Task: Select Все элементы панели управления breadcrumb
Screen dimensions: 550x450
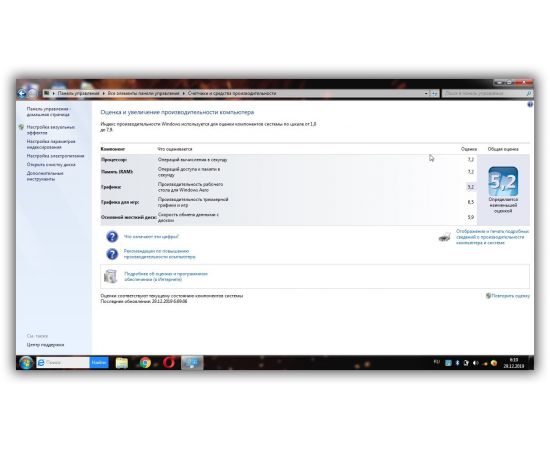Action: tap(143, 93)
